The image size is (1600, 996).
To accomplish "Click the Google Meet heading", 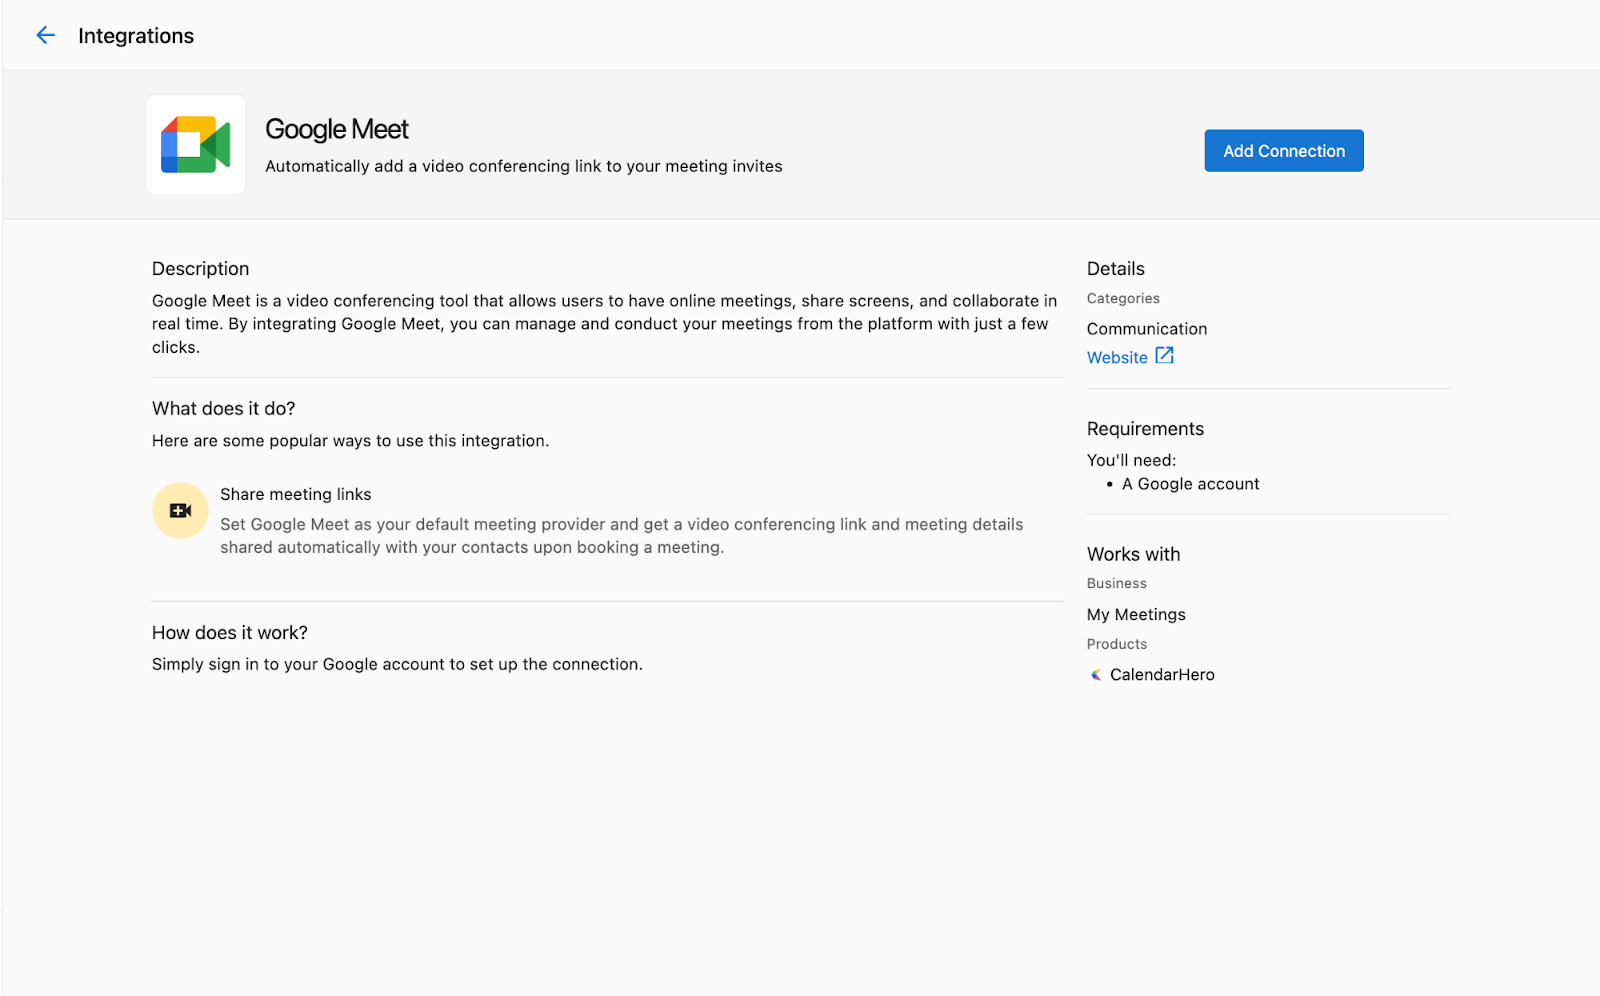I will [x=337, y=129].
